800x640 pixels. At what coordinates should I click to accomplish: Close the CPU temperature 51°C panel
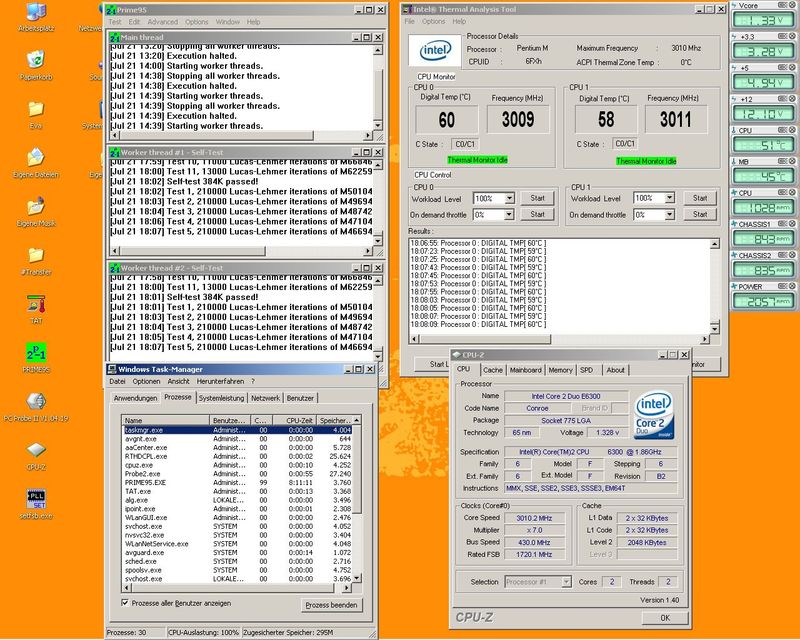point(792,130)
